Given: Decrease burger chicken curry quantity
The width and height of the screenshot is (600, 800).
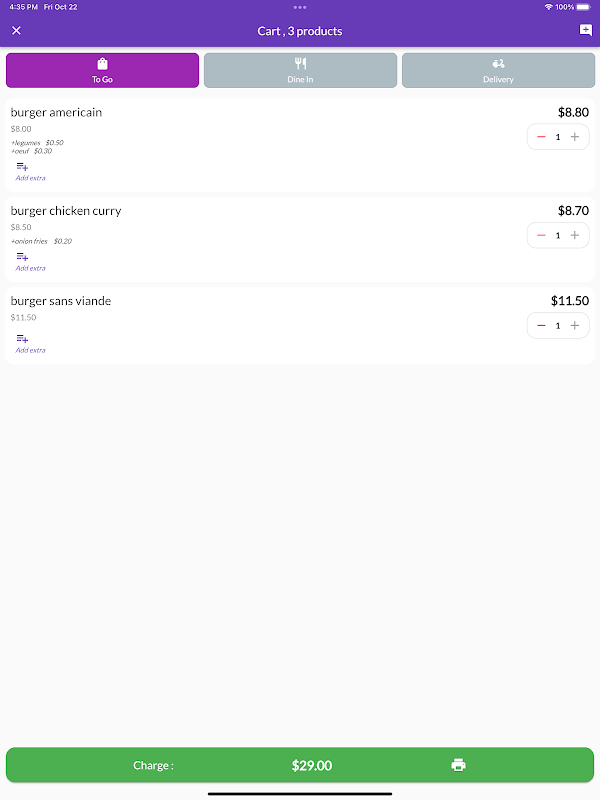Looking at the screenshot, I should pyautogui.click(x=541, y=236).
